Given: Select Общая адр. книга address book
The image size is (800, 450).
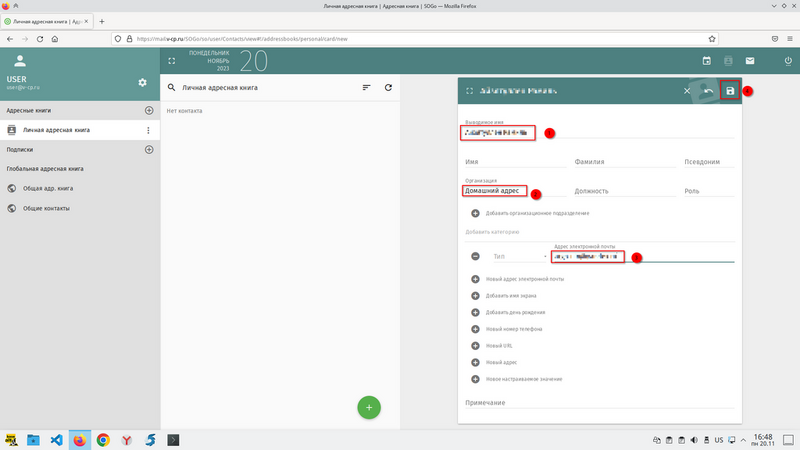Looking at the screenshot, I should 50,188.
